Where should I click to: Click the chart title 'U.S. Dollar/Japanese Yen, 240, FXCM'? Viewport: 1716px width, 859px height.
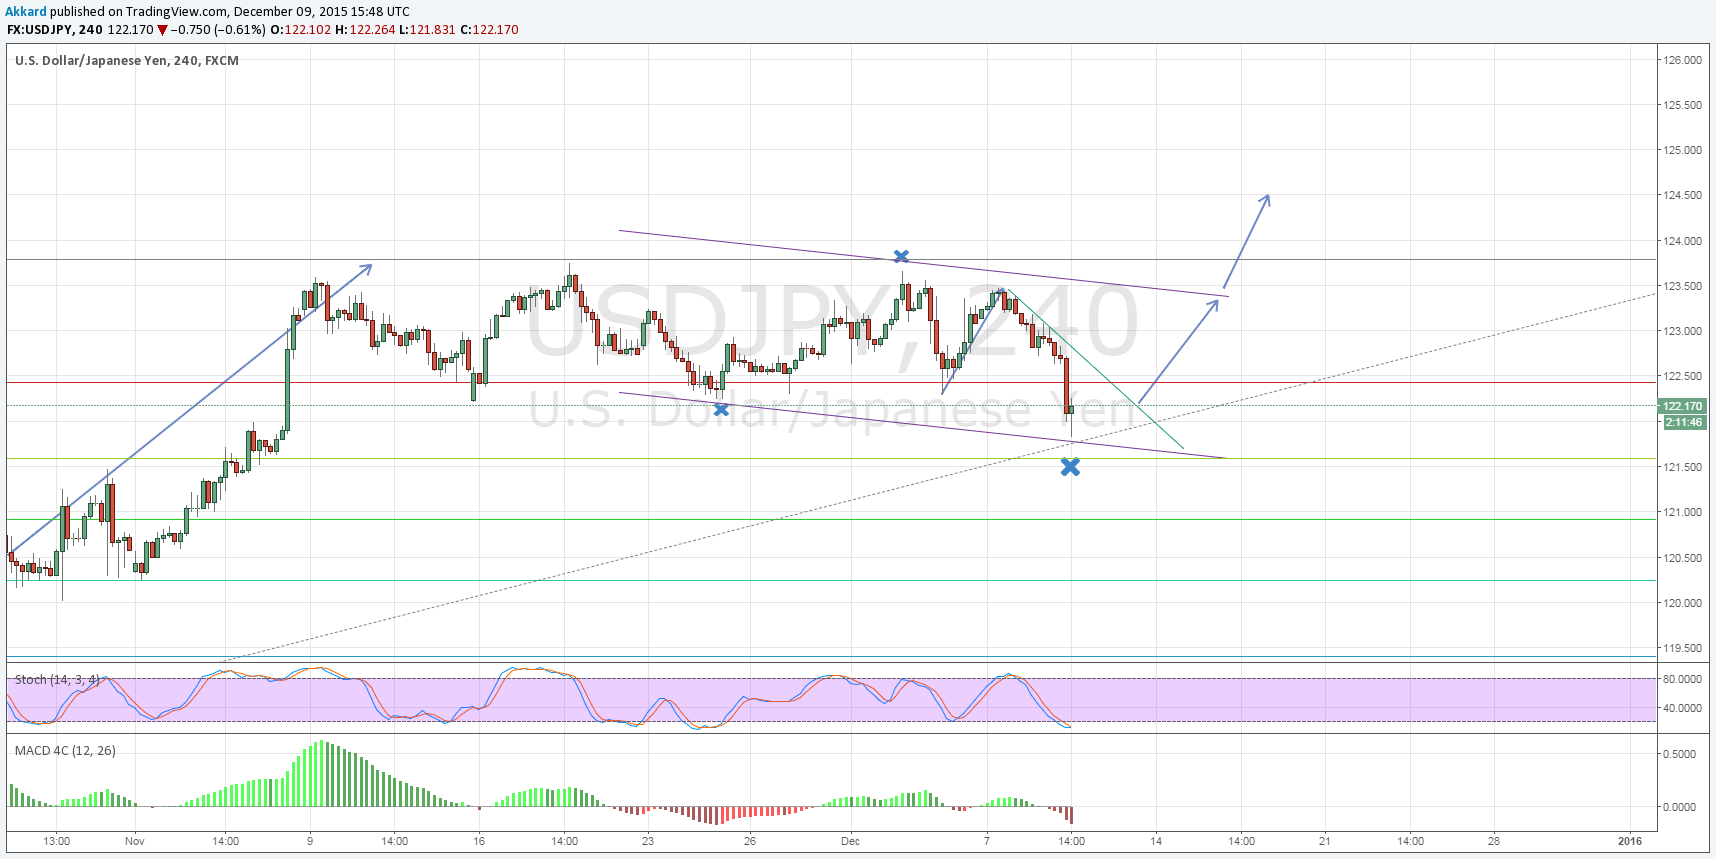click(127, 61)
